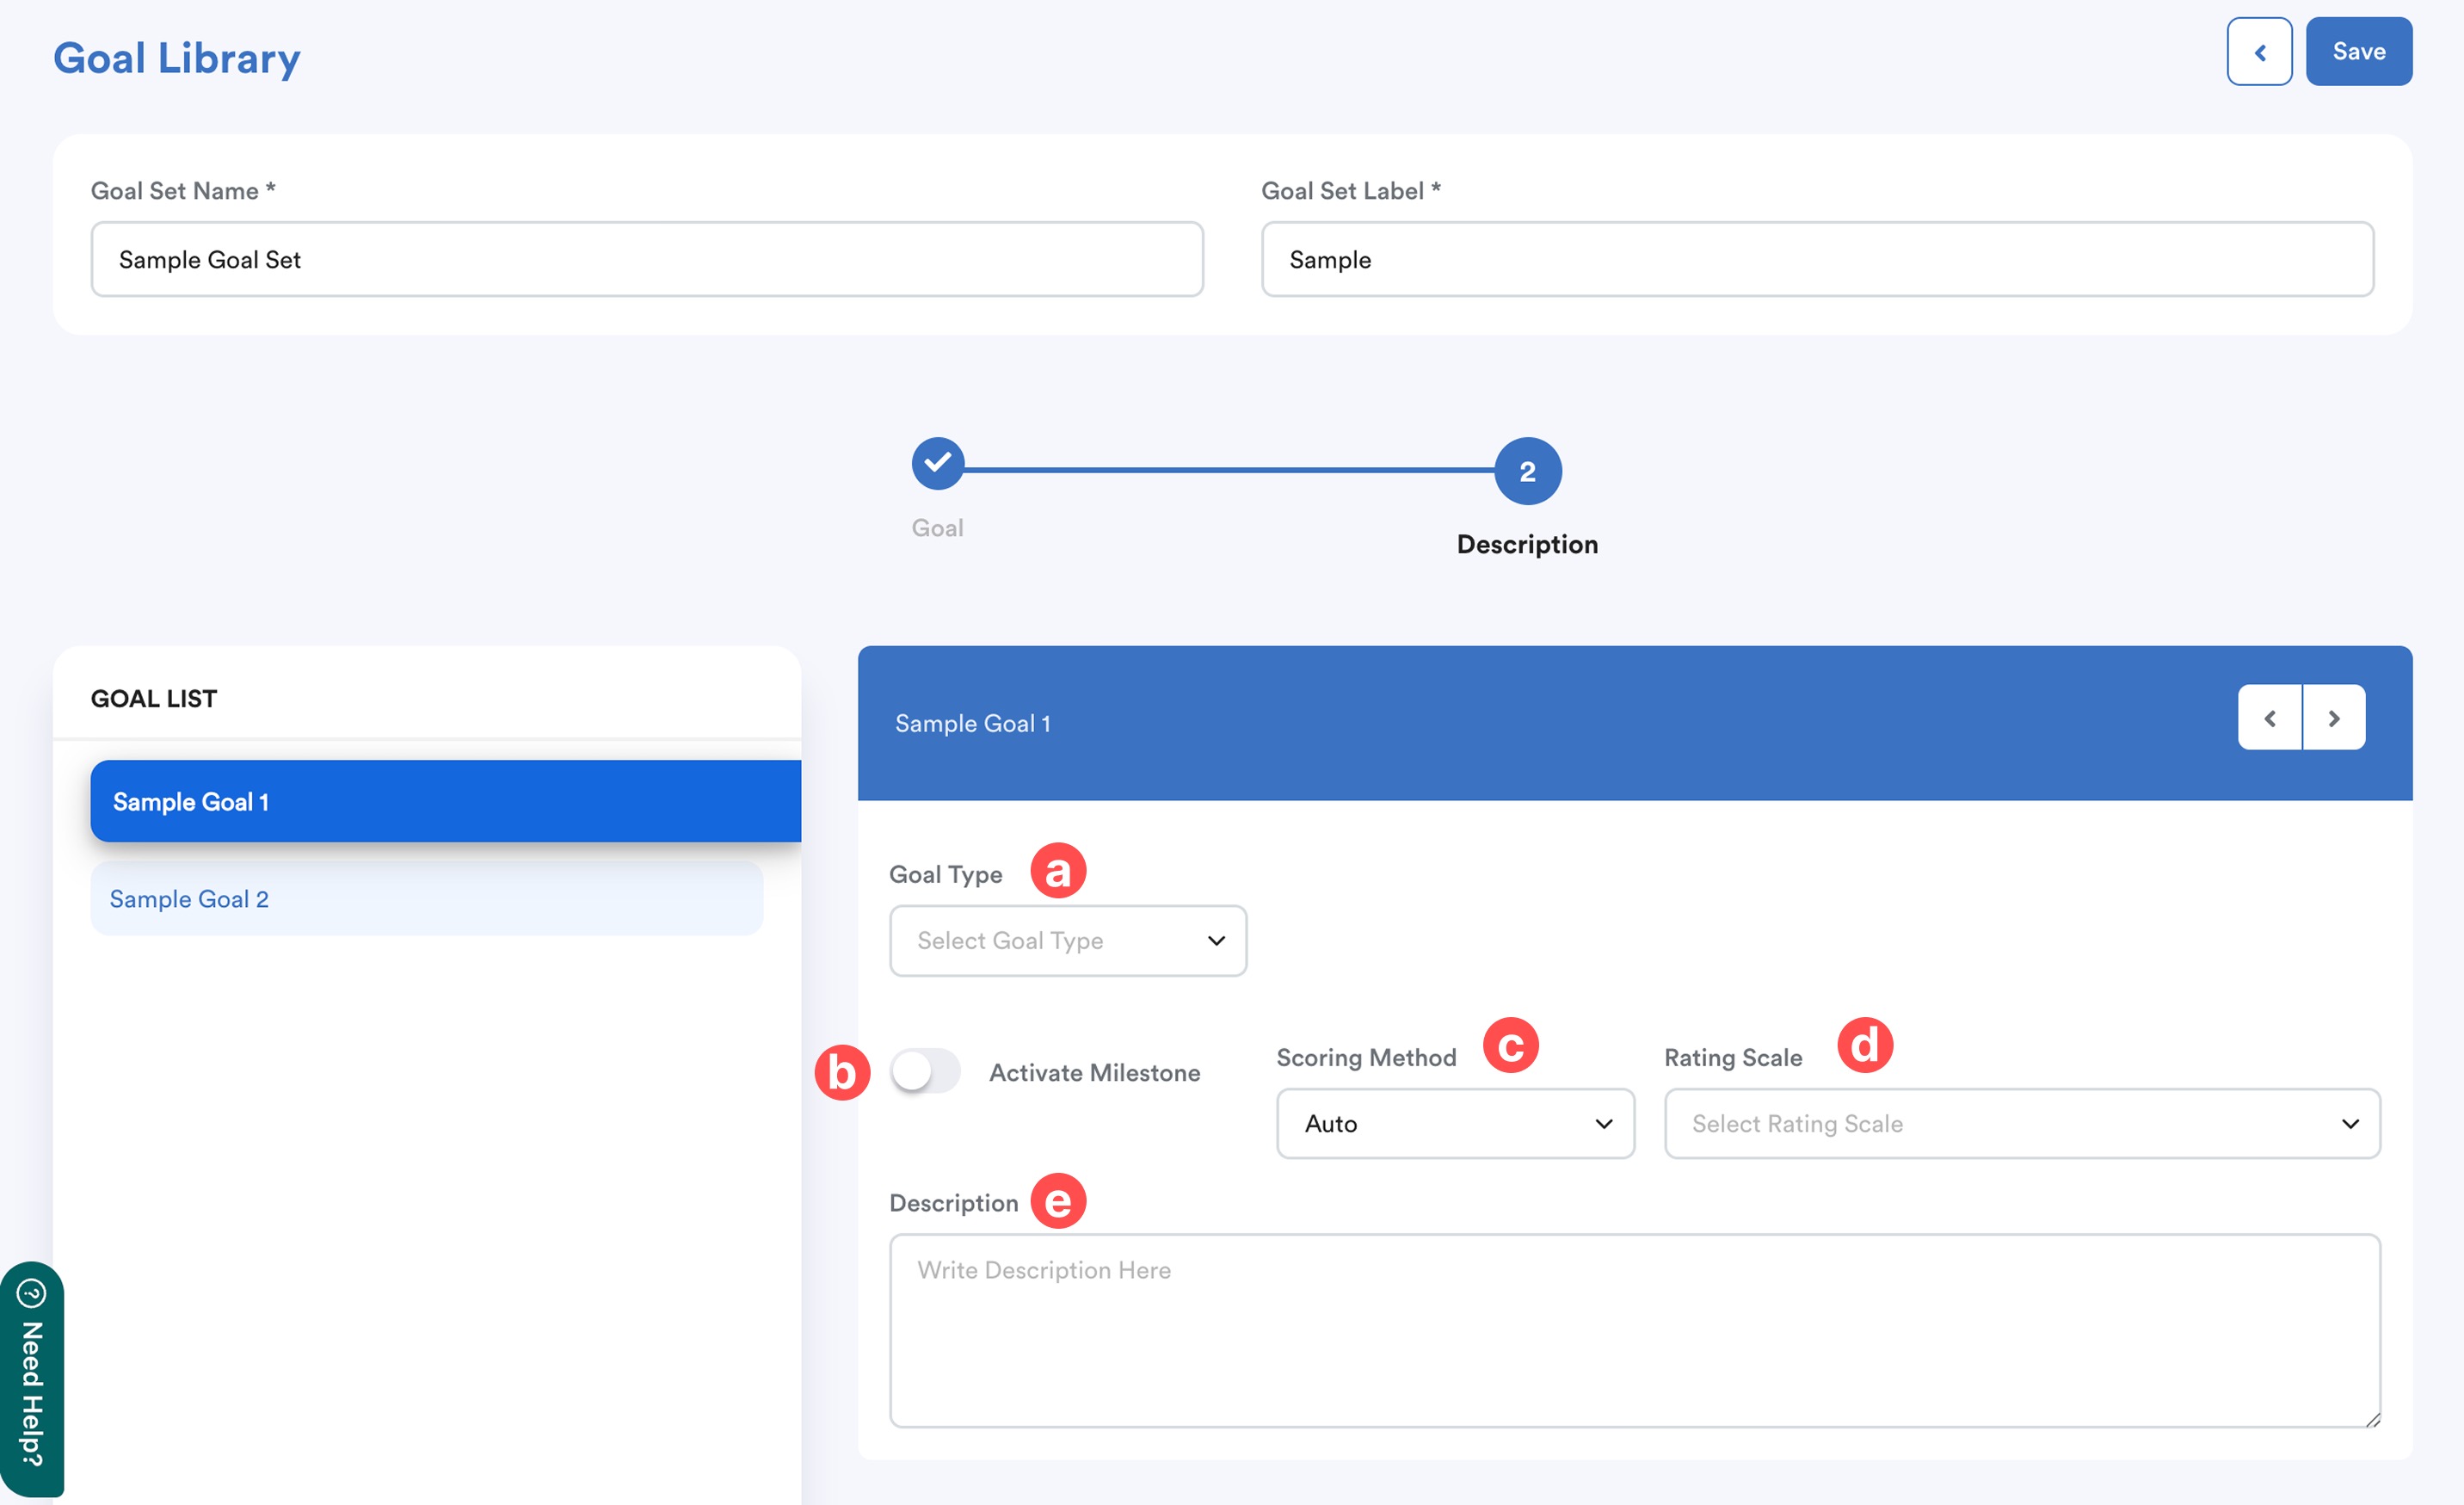Screen dimensions: 2464x1505
Task: Click the completed Goal step checkmark
Action: coord(937,463)
